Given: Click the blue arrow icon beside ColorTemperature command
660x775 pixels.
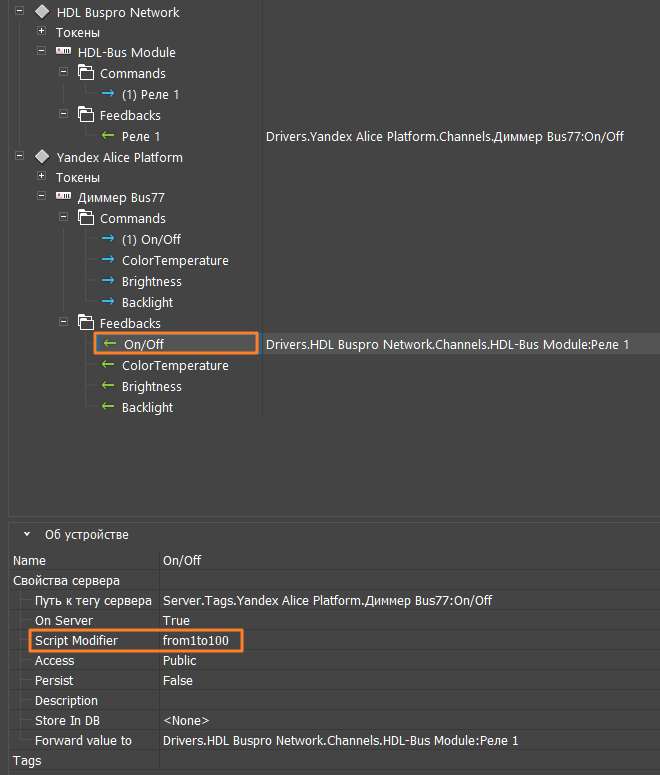Looking at the screenshot, I should pyautogui.click(x=109, y=260).
